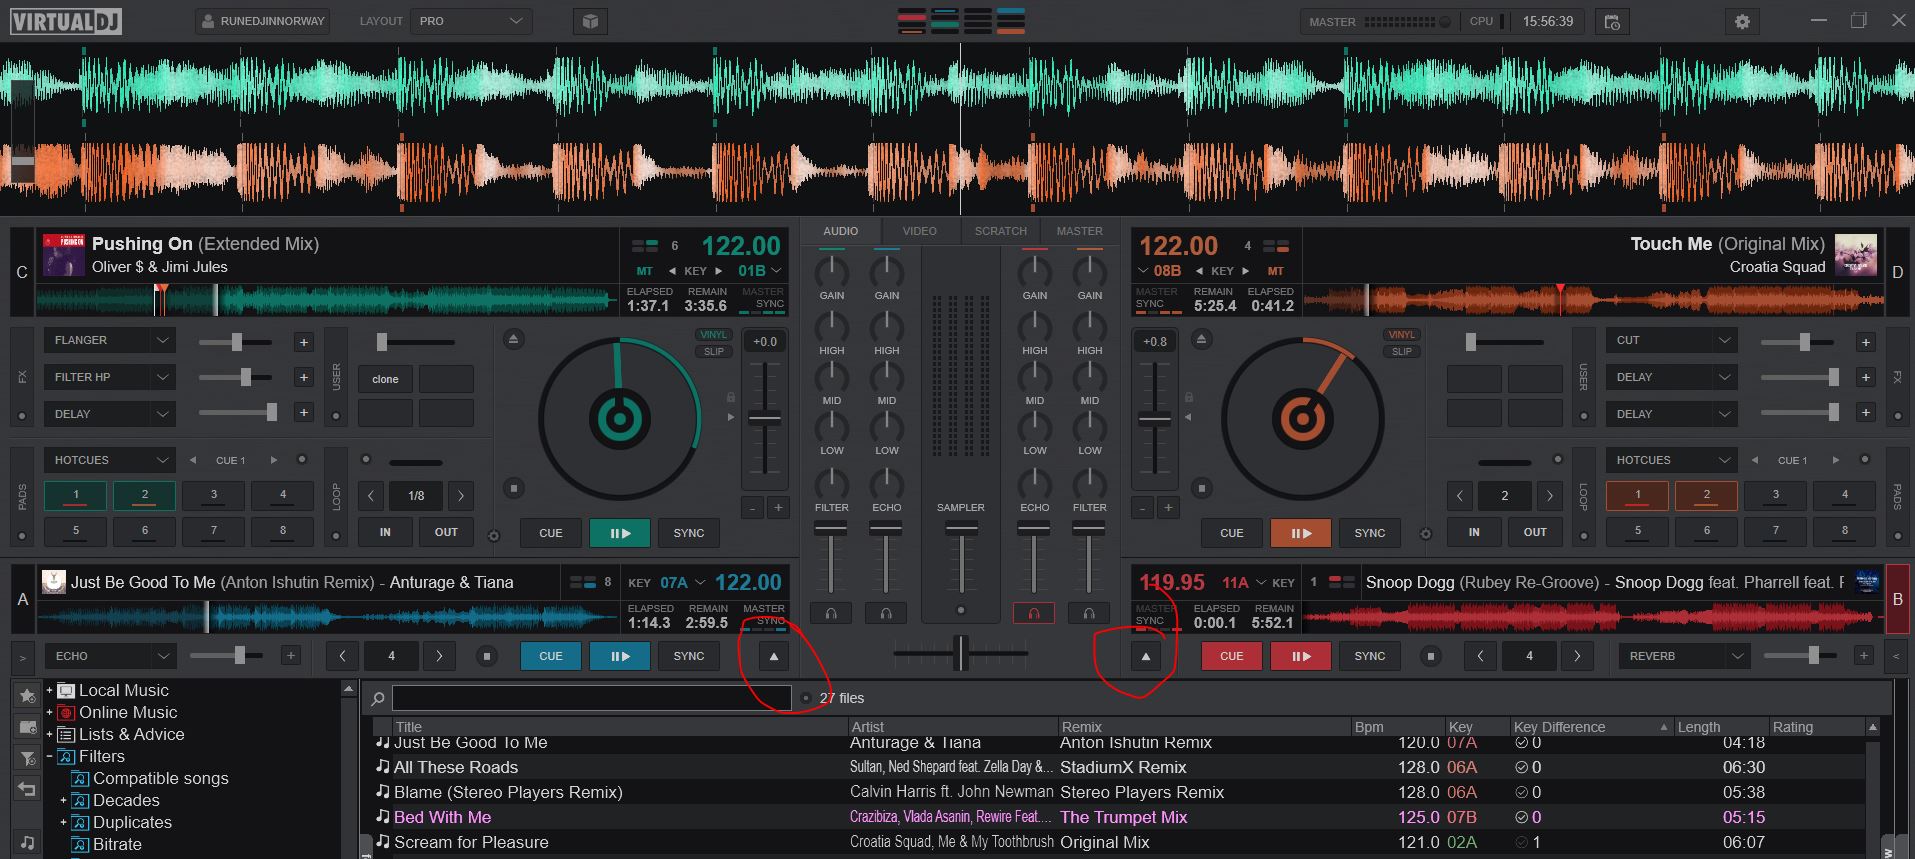Toggle headphone cue on the leftmost mixer channel
Image resolution: width=1915 pixels, height=859 pixels.
831,612
